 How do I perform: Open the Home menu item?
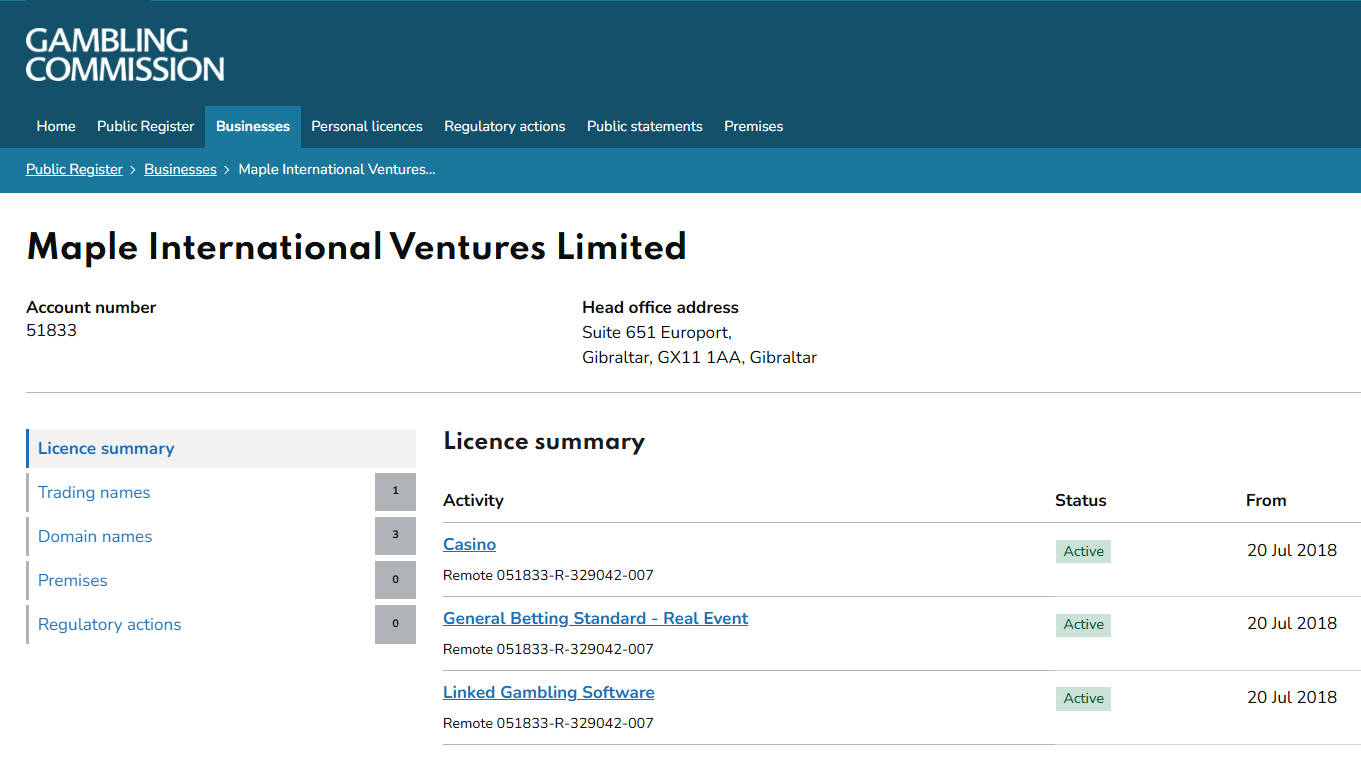click(x=56, y=126)
